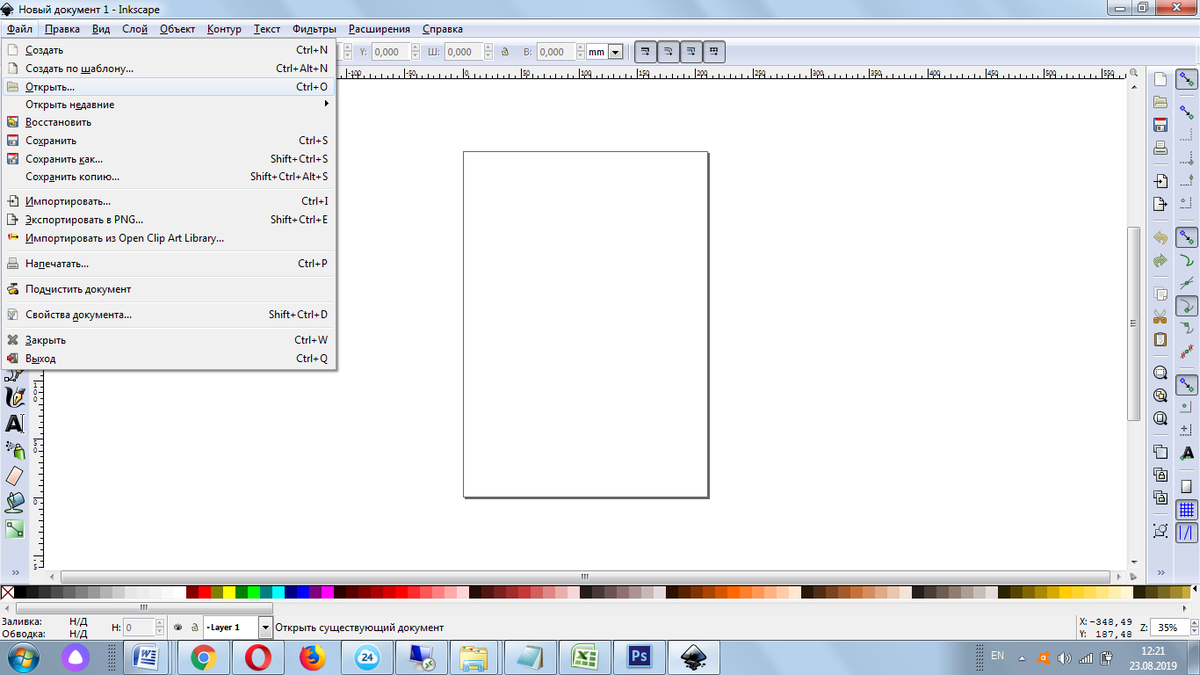Toggle width/height ratio lock
Image resolution: width=1200 pixels, height=675 pixels.
click(x=504, y=52)
